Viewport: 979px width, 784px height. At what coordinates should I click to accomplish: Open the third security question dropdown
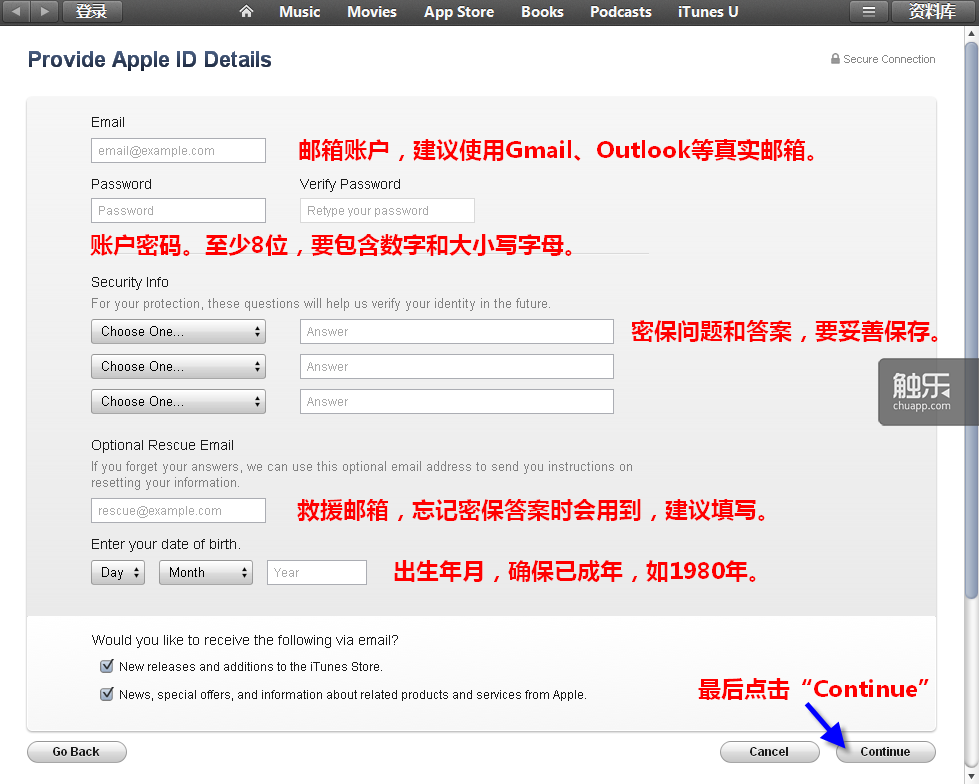pos(179,401)
